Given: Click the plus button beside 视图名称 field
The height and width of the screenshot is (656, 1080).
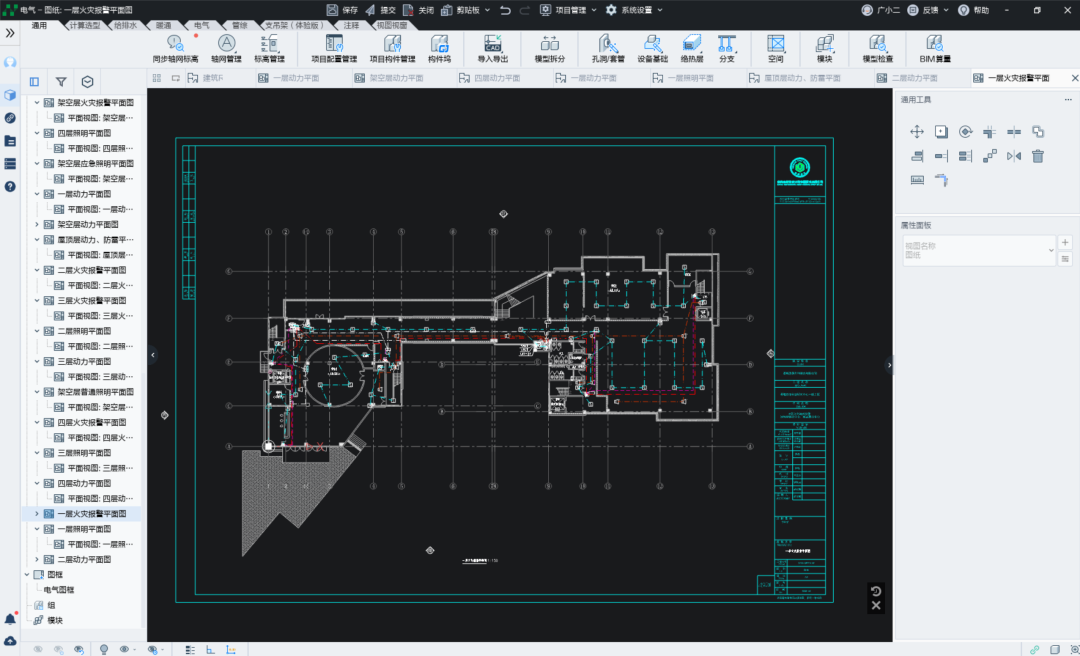Looking at the screenshot, I should click(1066, 243).
